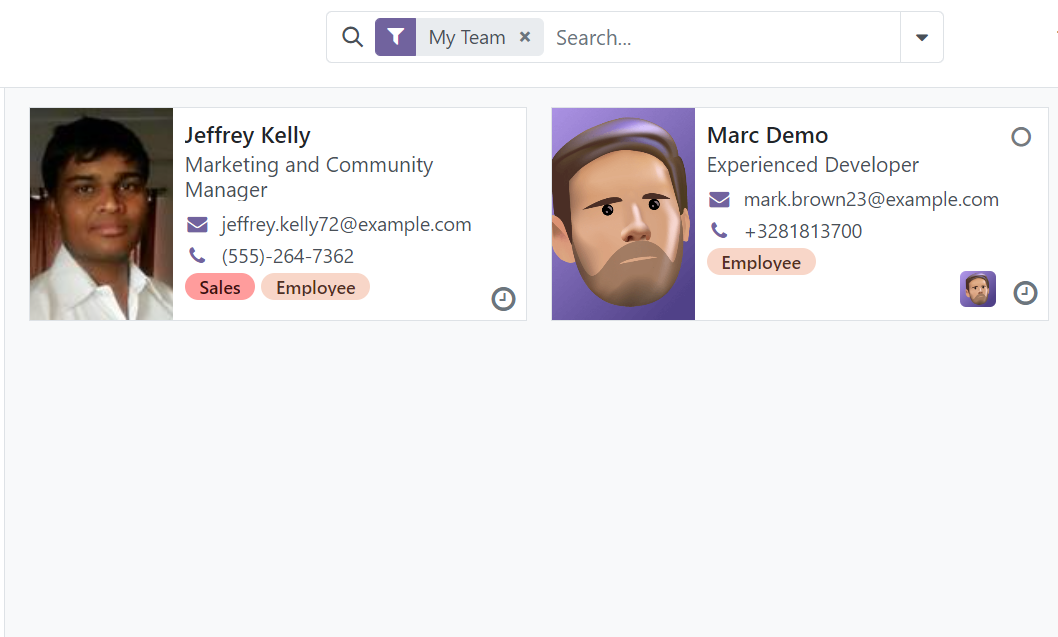Click Marc Demo's presence status circle

pyautogui.click(x=1020, y=137)
